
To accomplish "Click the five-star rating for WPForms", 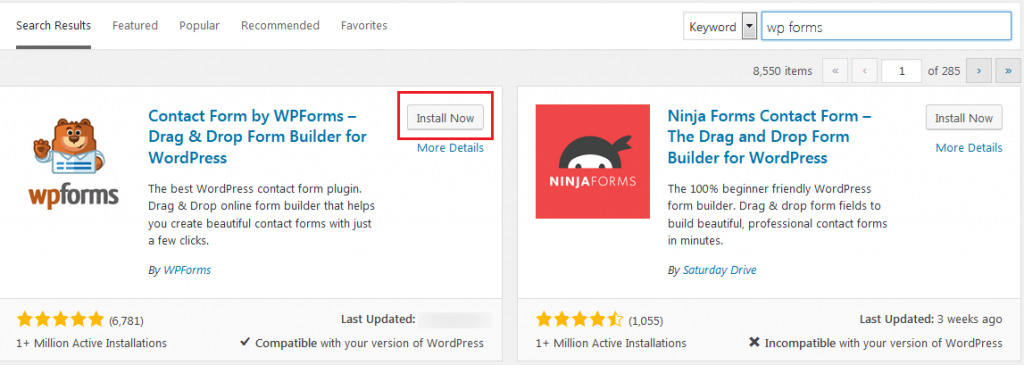I will (60, 319).
